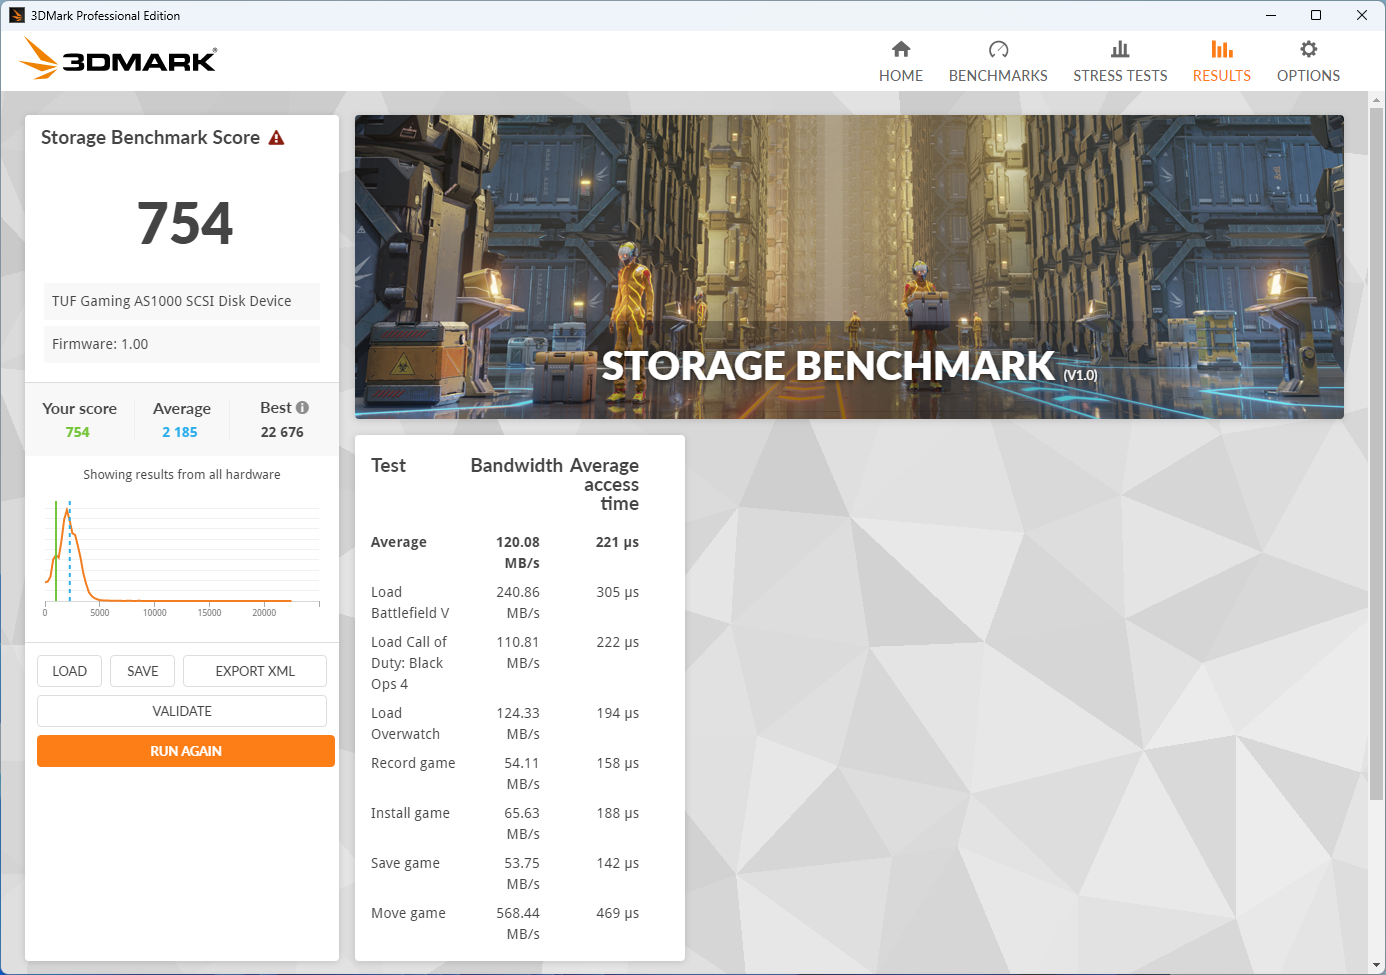Click the Best score value 22 676
Screen dimensions: 1386x975
pyautogui.click(x=282, y=432)
